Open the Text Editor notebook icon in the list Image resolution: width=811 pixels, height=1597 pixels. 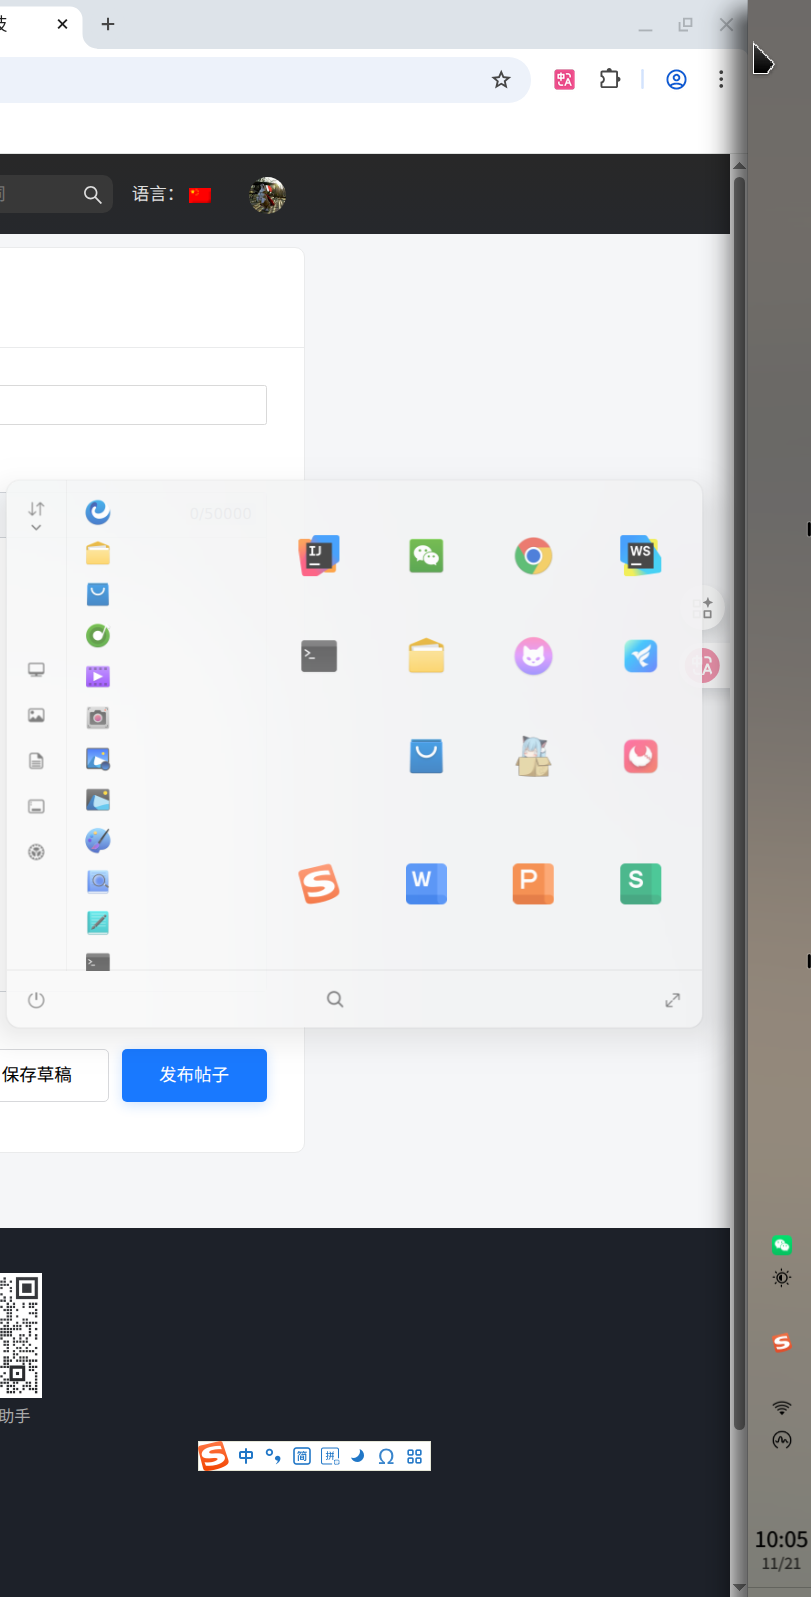click(98, 922)
